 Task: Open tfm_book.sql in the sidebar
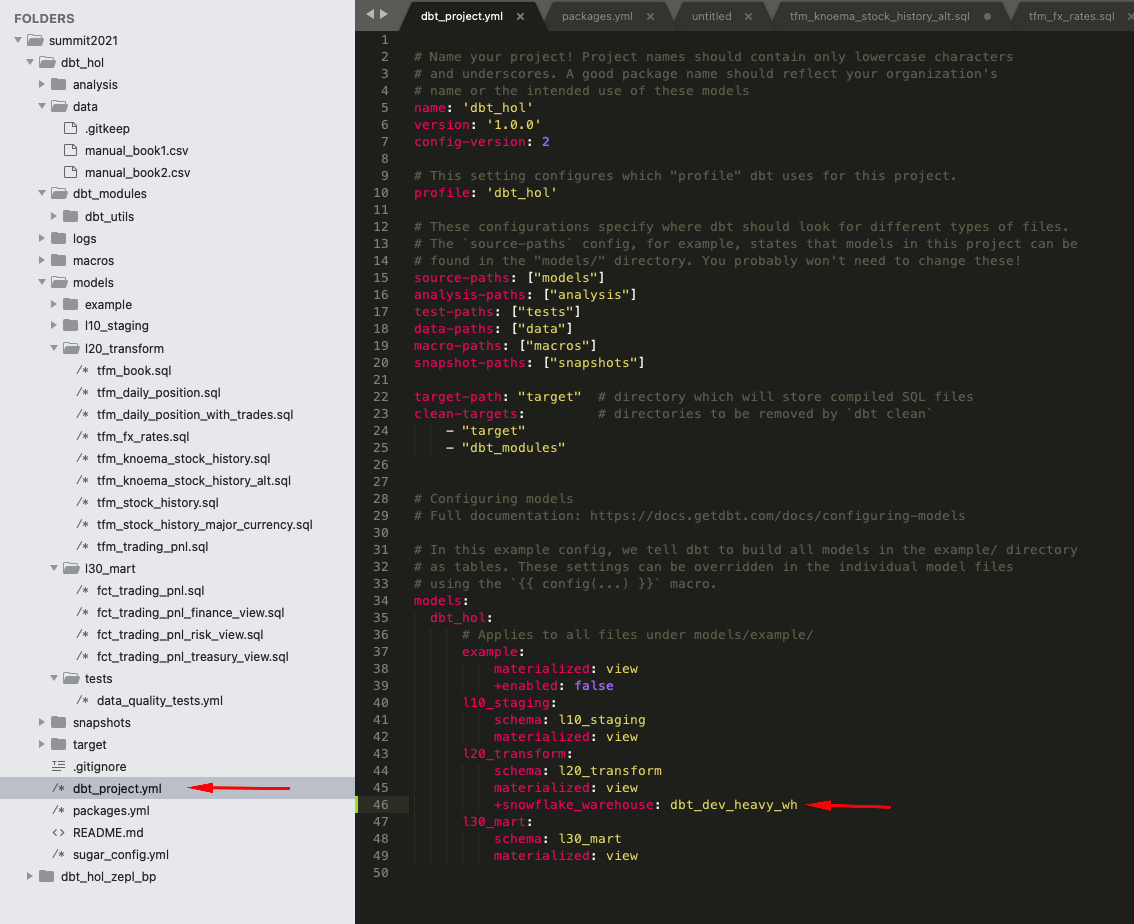(x=134, y=370)
